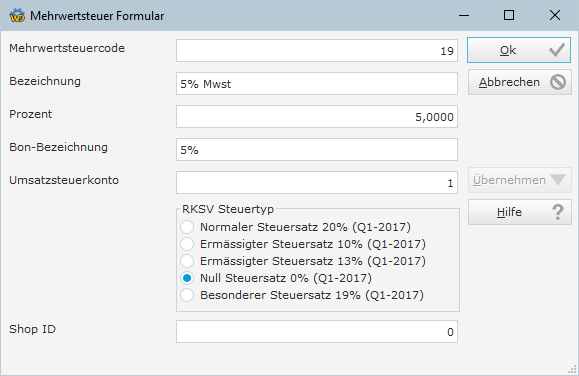Open help via the Hilfe button
Image resolution: width=579 pixels, height=376 pixels.
pos(520,212)
